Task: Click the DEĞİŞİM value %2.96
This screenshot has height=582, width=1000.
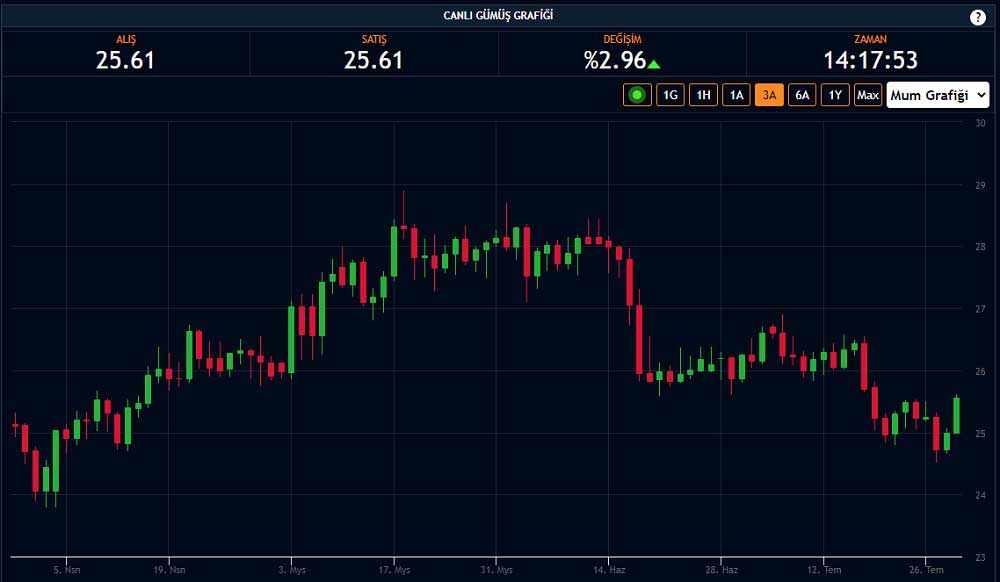Action: (x=615, y=61)
